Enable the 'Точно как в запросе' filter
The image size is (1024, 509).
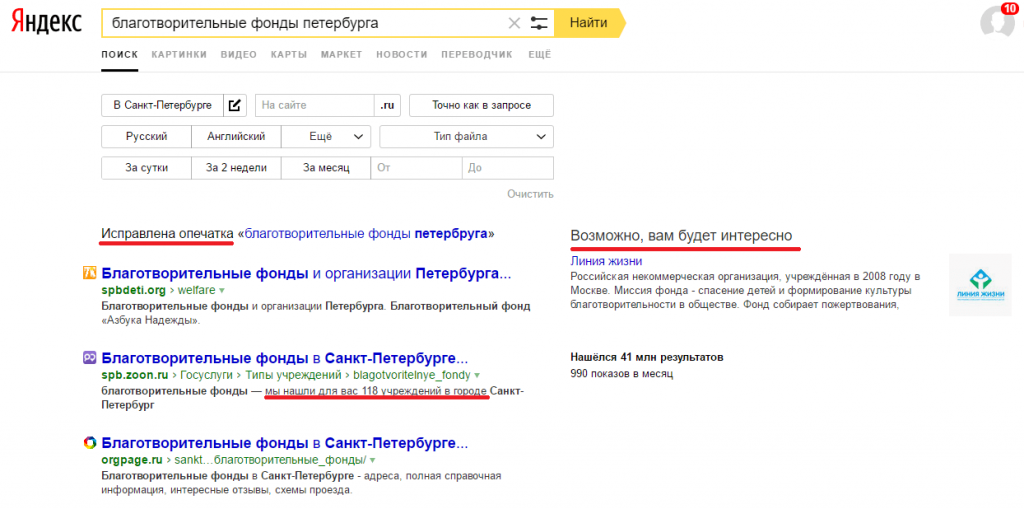[x=481, y=105]
